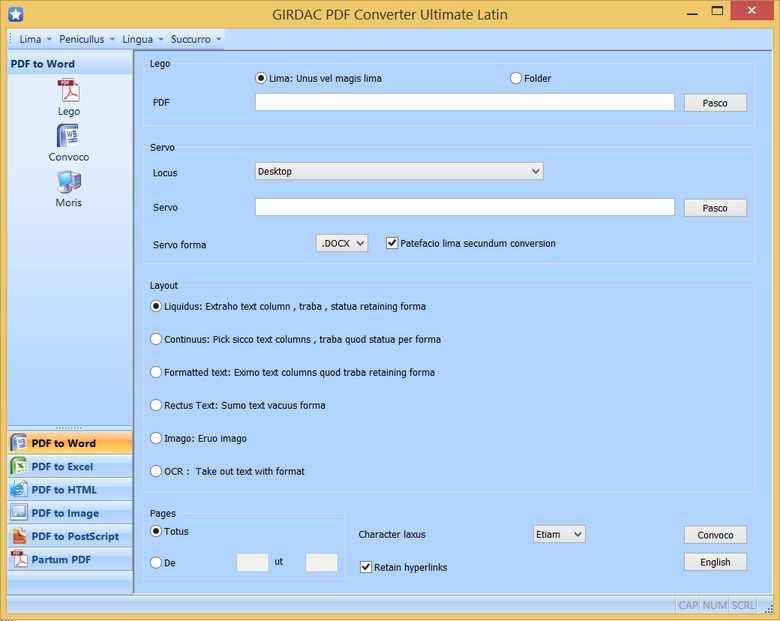The width and height of the screenshot is (780, 621).
Task: Click the Partum PDF icon
Action: pos(19,559)
